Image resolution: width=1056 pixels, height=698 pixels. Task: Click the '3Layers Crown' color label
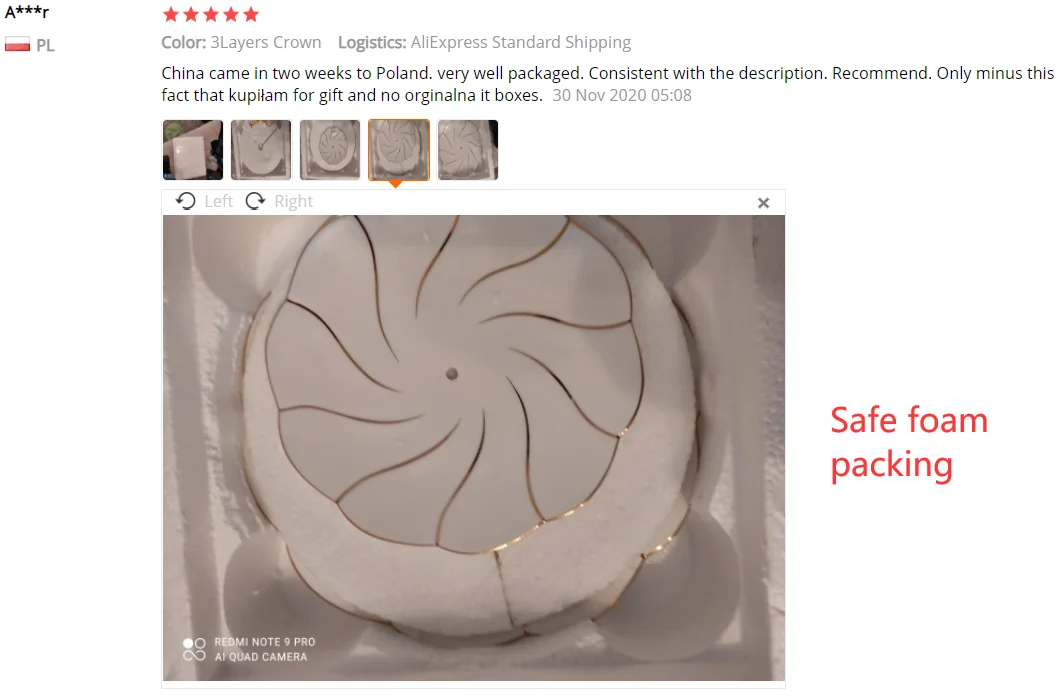266,42
